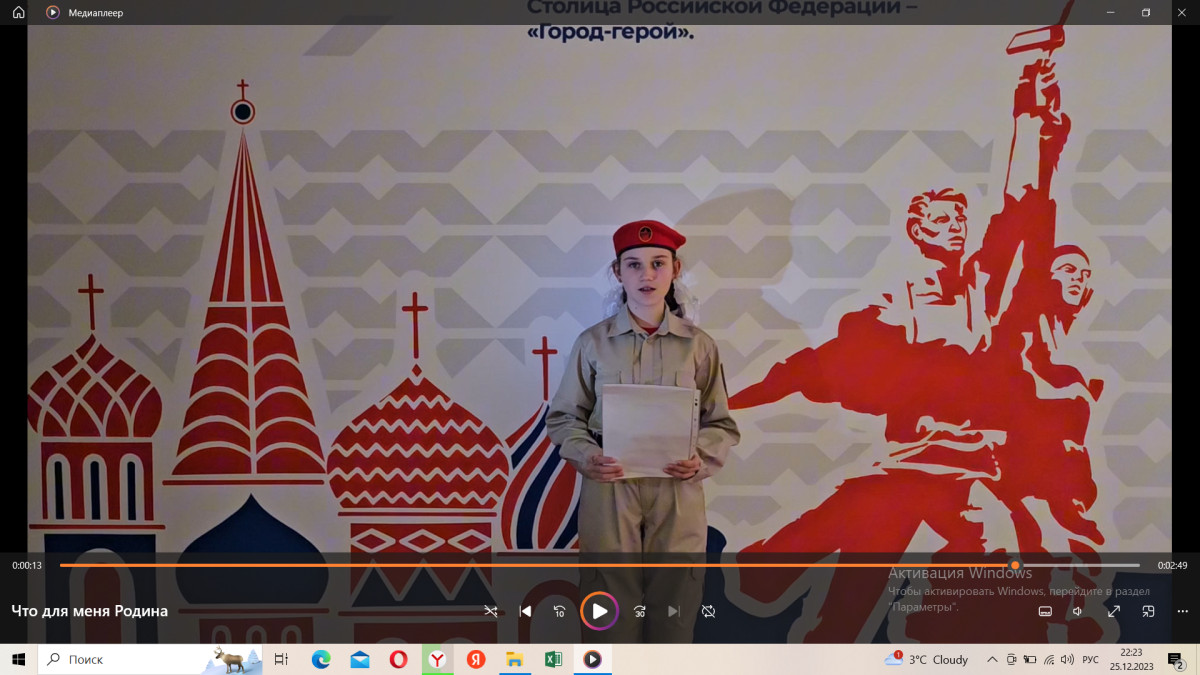Jump to previous track
This screenshot has height=675, width=1200.
(526, 611)
